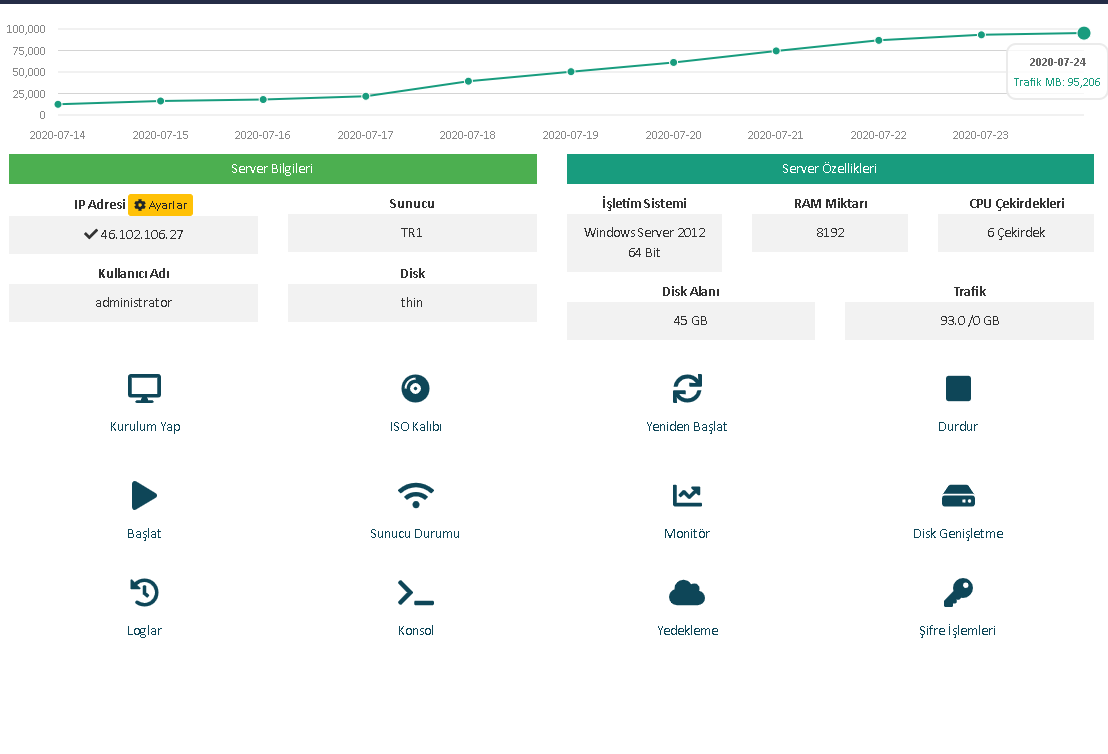The image size is (1108, 754).
Task: View Loglar history icon
Action: [144, 592]
